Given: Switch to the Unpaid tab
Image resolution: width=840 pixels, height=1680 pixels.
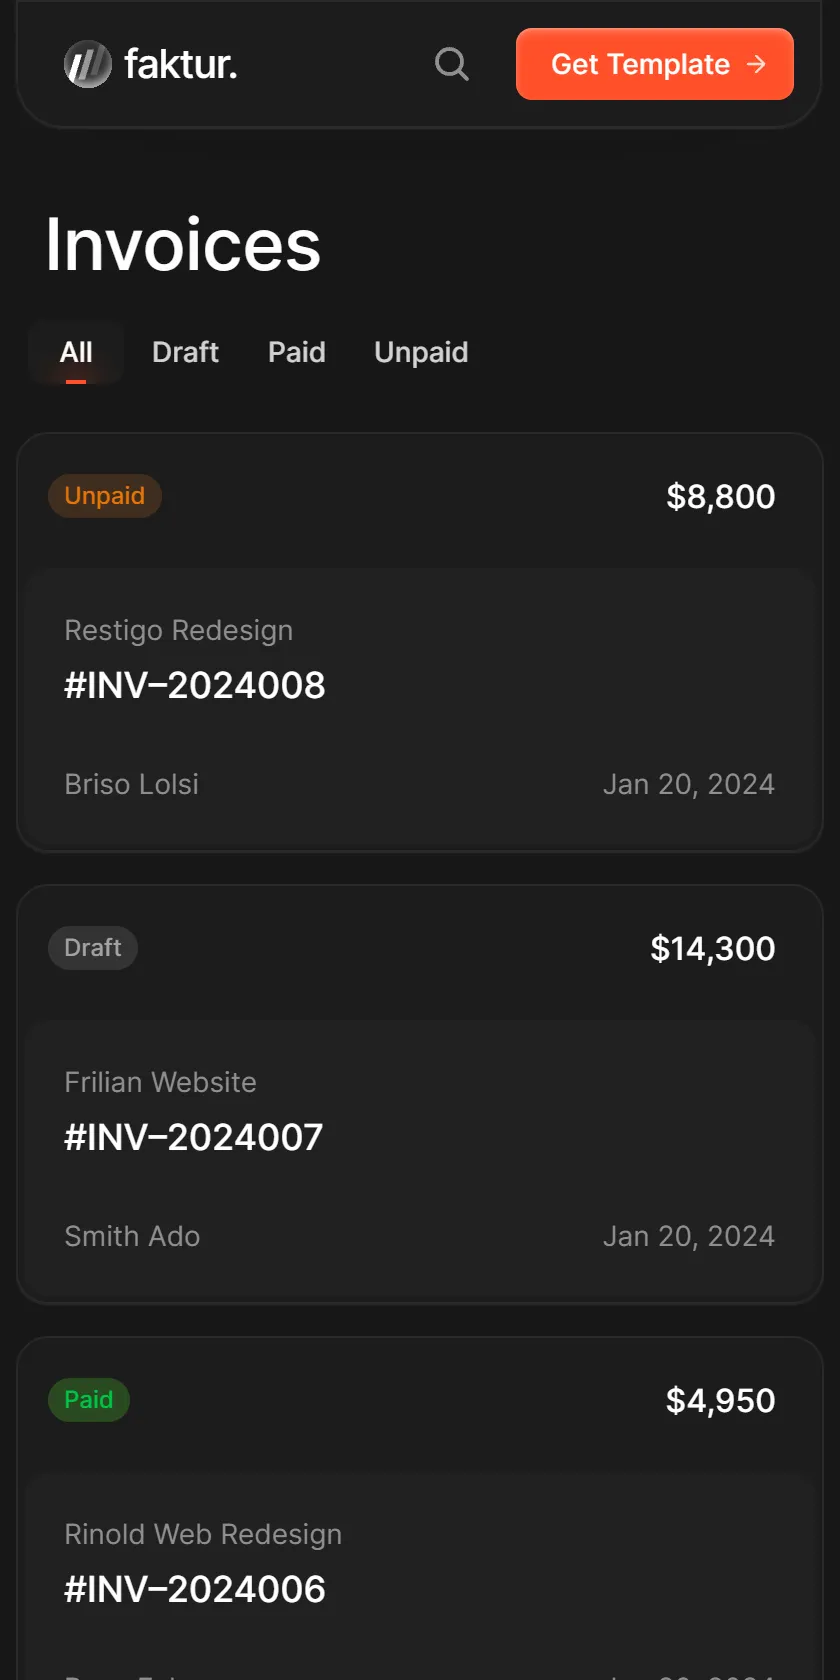Looking at the screenshot, I should click(421, 352).
